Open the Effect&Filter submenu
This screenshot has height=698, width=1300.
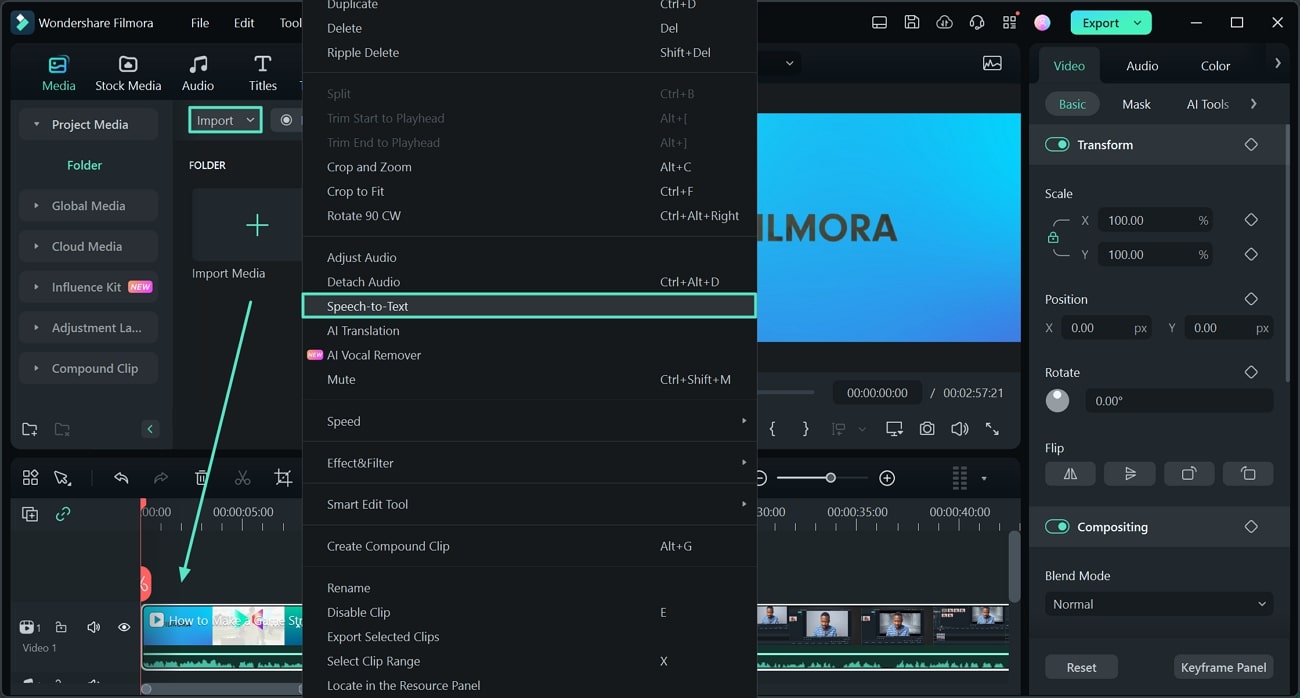coord(529,463)
